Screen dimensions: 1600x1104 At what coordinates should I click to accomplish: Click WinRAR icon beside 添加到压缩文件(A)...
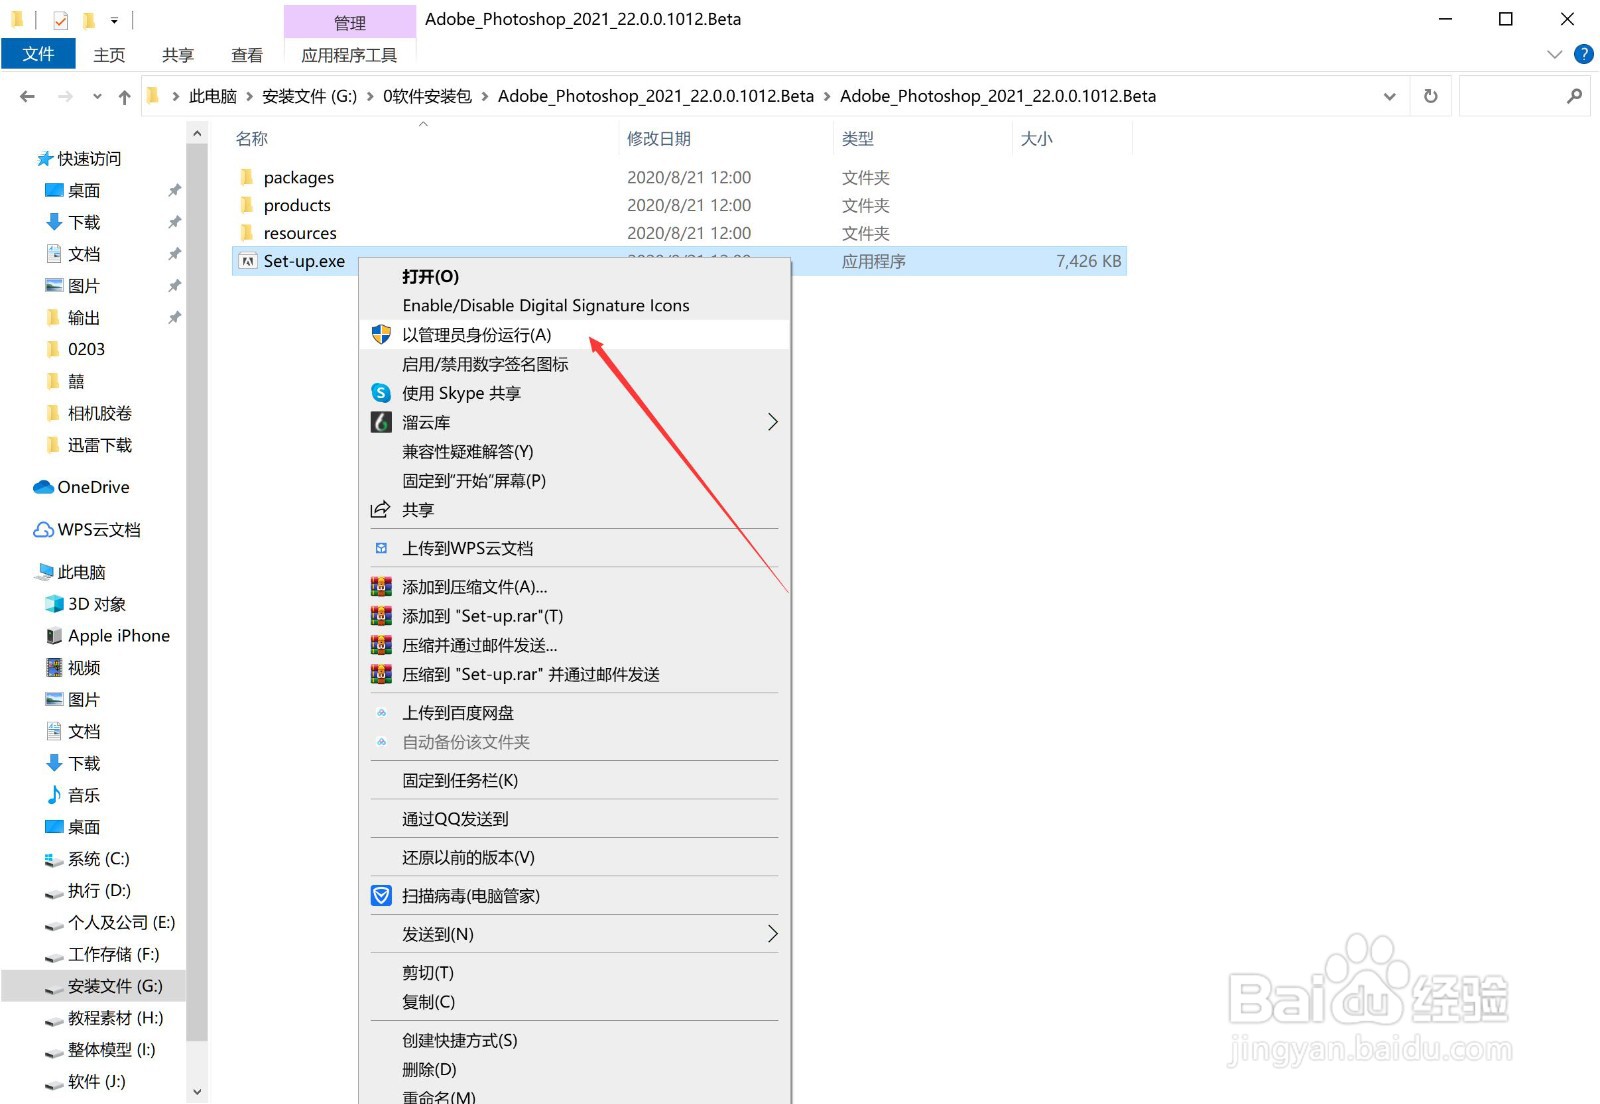click(381, 587)
